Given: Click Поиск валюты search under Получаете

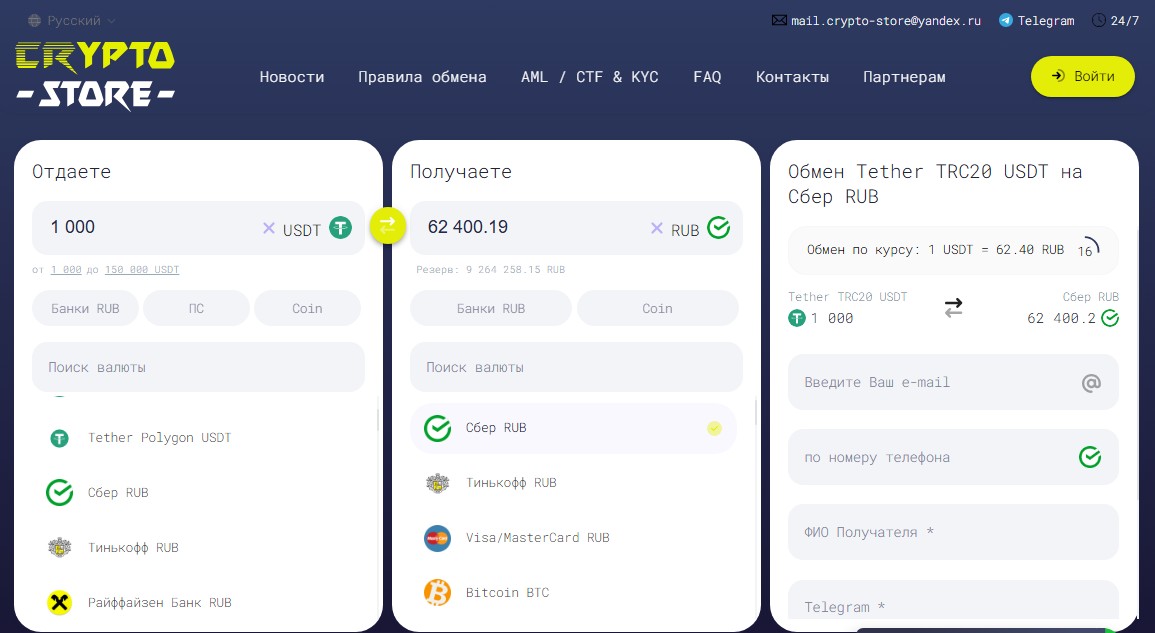Looking at the screenshot, I should tap(576, 367).
